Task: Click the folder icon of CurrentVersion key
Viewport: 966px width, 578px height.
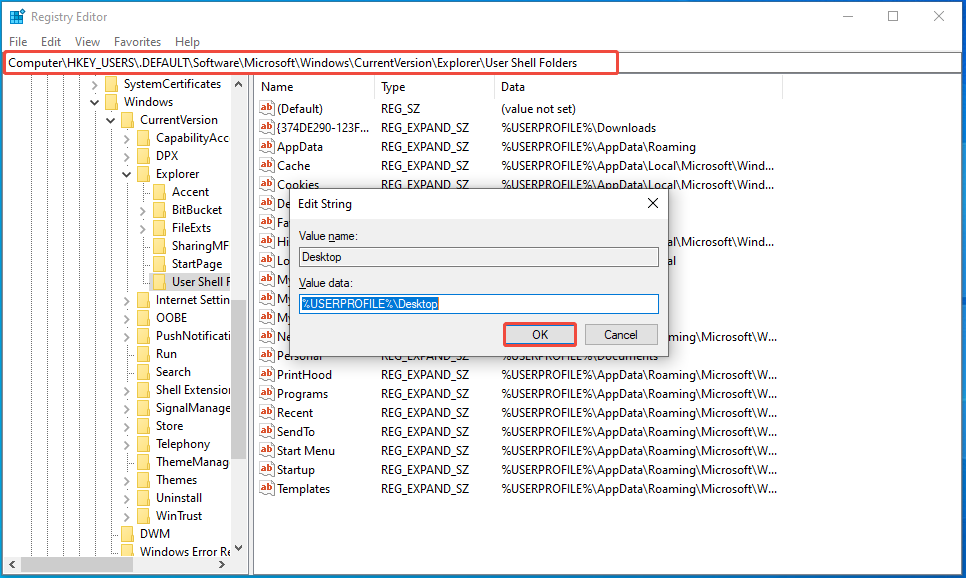Action: click(128, 120)
